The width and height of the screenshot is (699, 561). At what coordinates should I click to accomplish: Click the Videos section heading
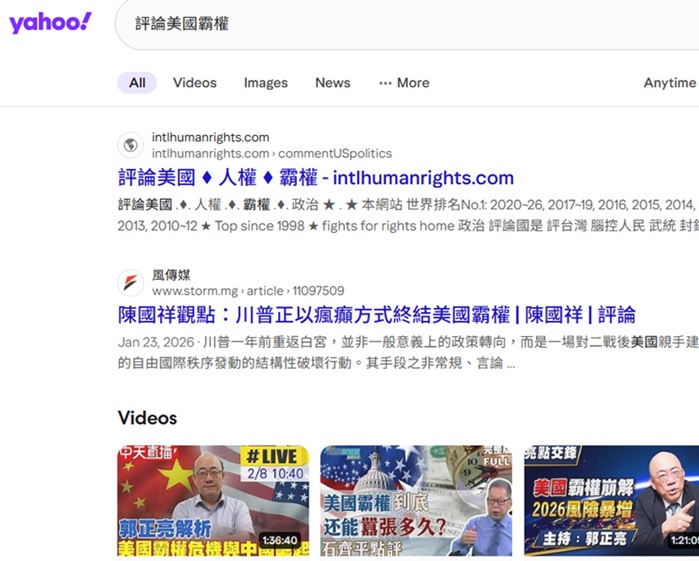(147, 418)
